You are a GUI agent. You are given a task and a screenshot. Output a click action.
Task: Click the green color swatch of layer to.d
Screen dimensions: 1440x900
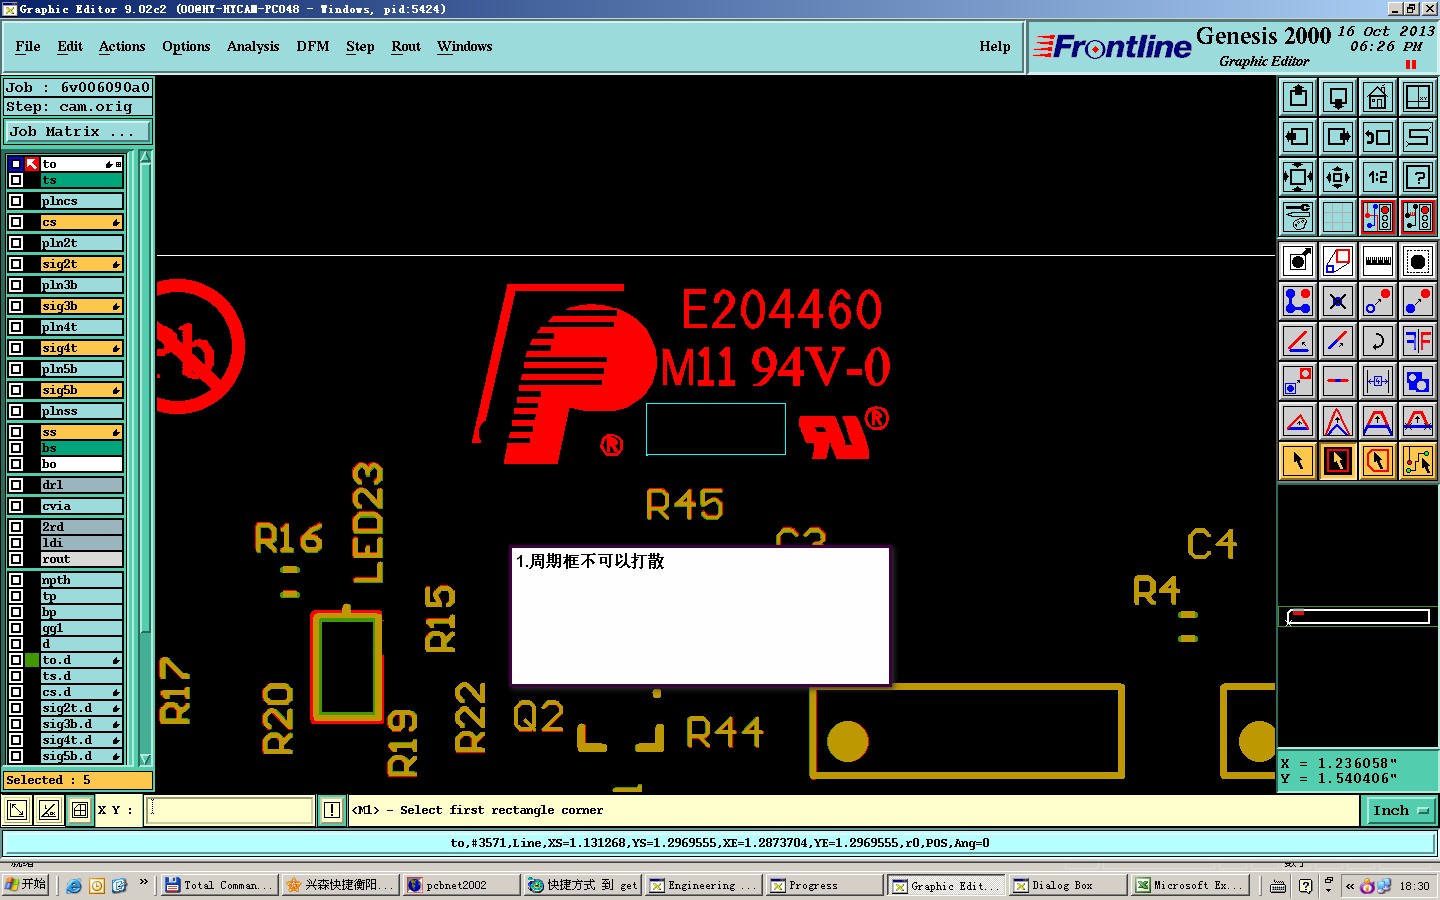(x=32, y=660)
